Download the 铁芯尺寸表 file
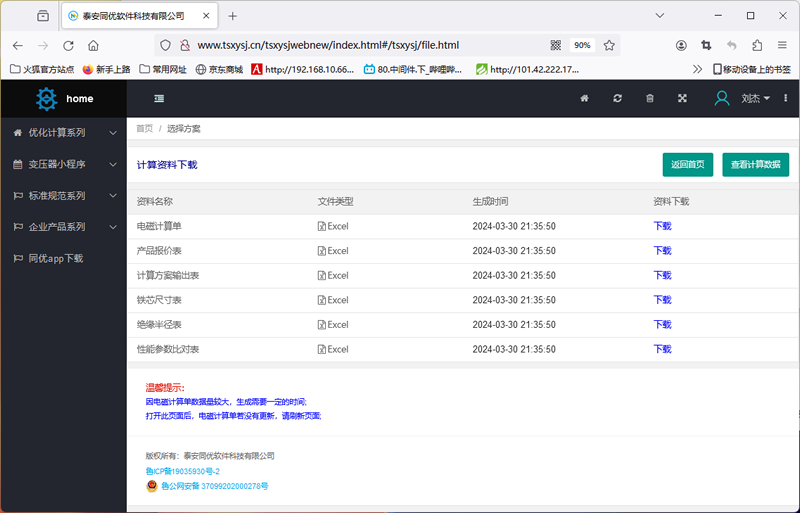The width and height of the screenshot is (800, 513). (662, 300)
